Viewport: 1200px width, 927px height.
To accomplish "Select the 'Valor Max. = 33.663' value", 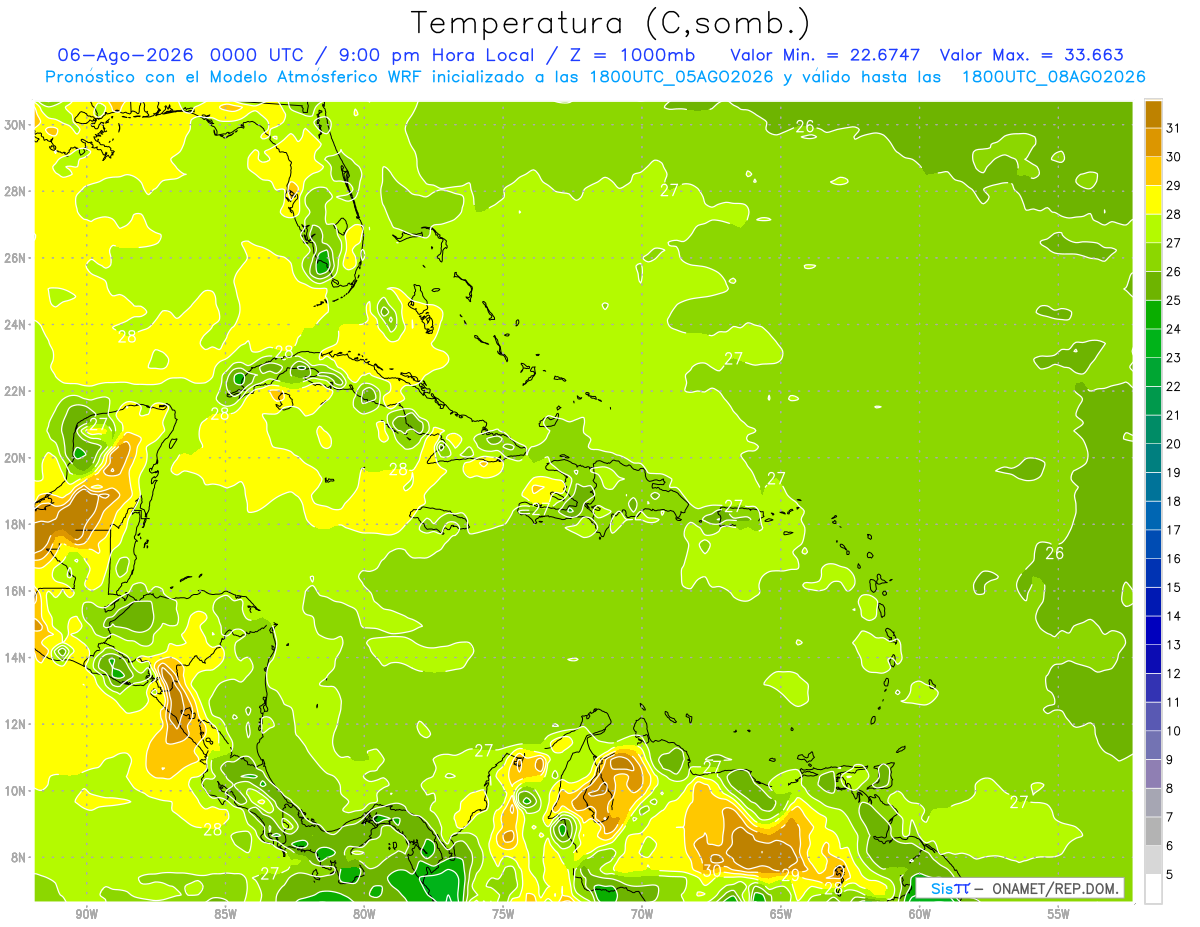I will click(1032, 55).
